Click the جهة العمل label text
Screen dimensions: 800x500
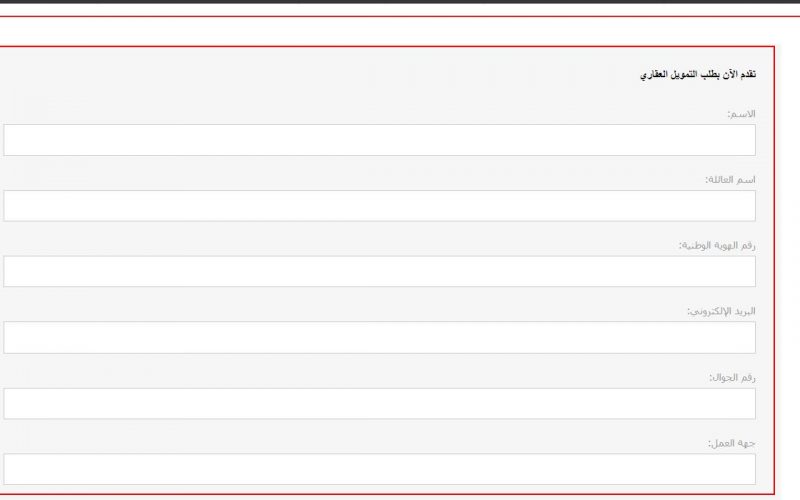732,443
